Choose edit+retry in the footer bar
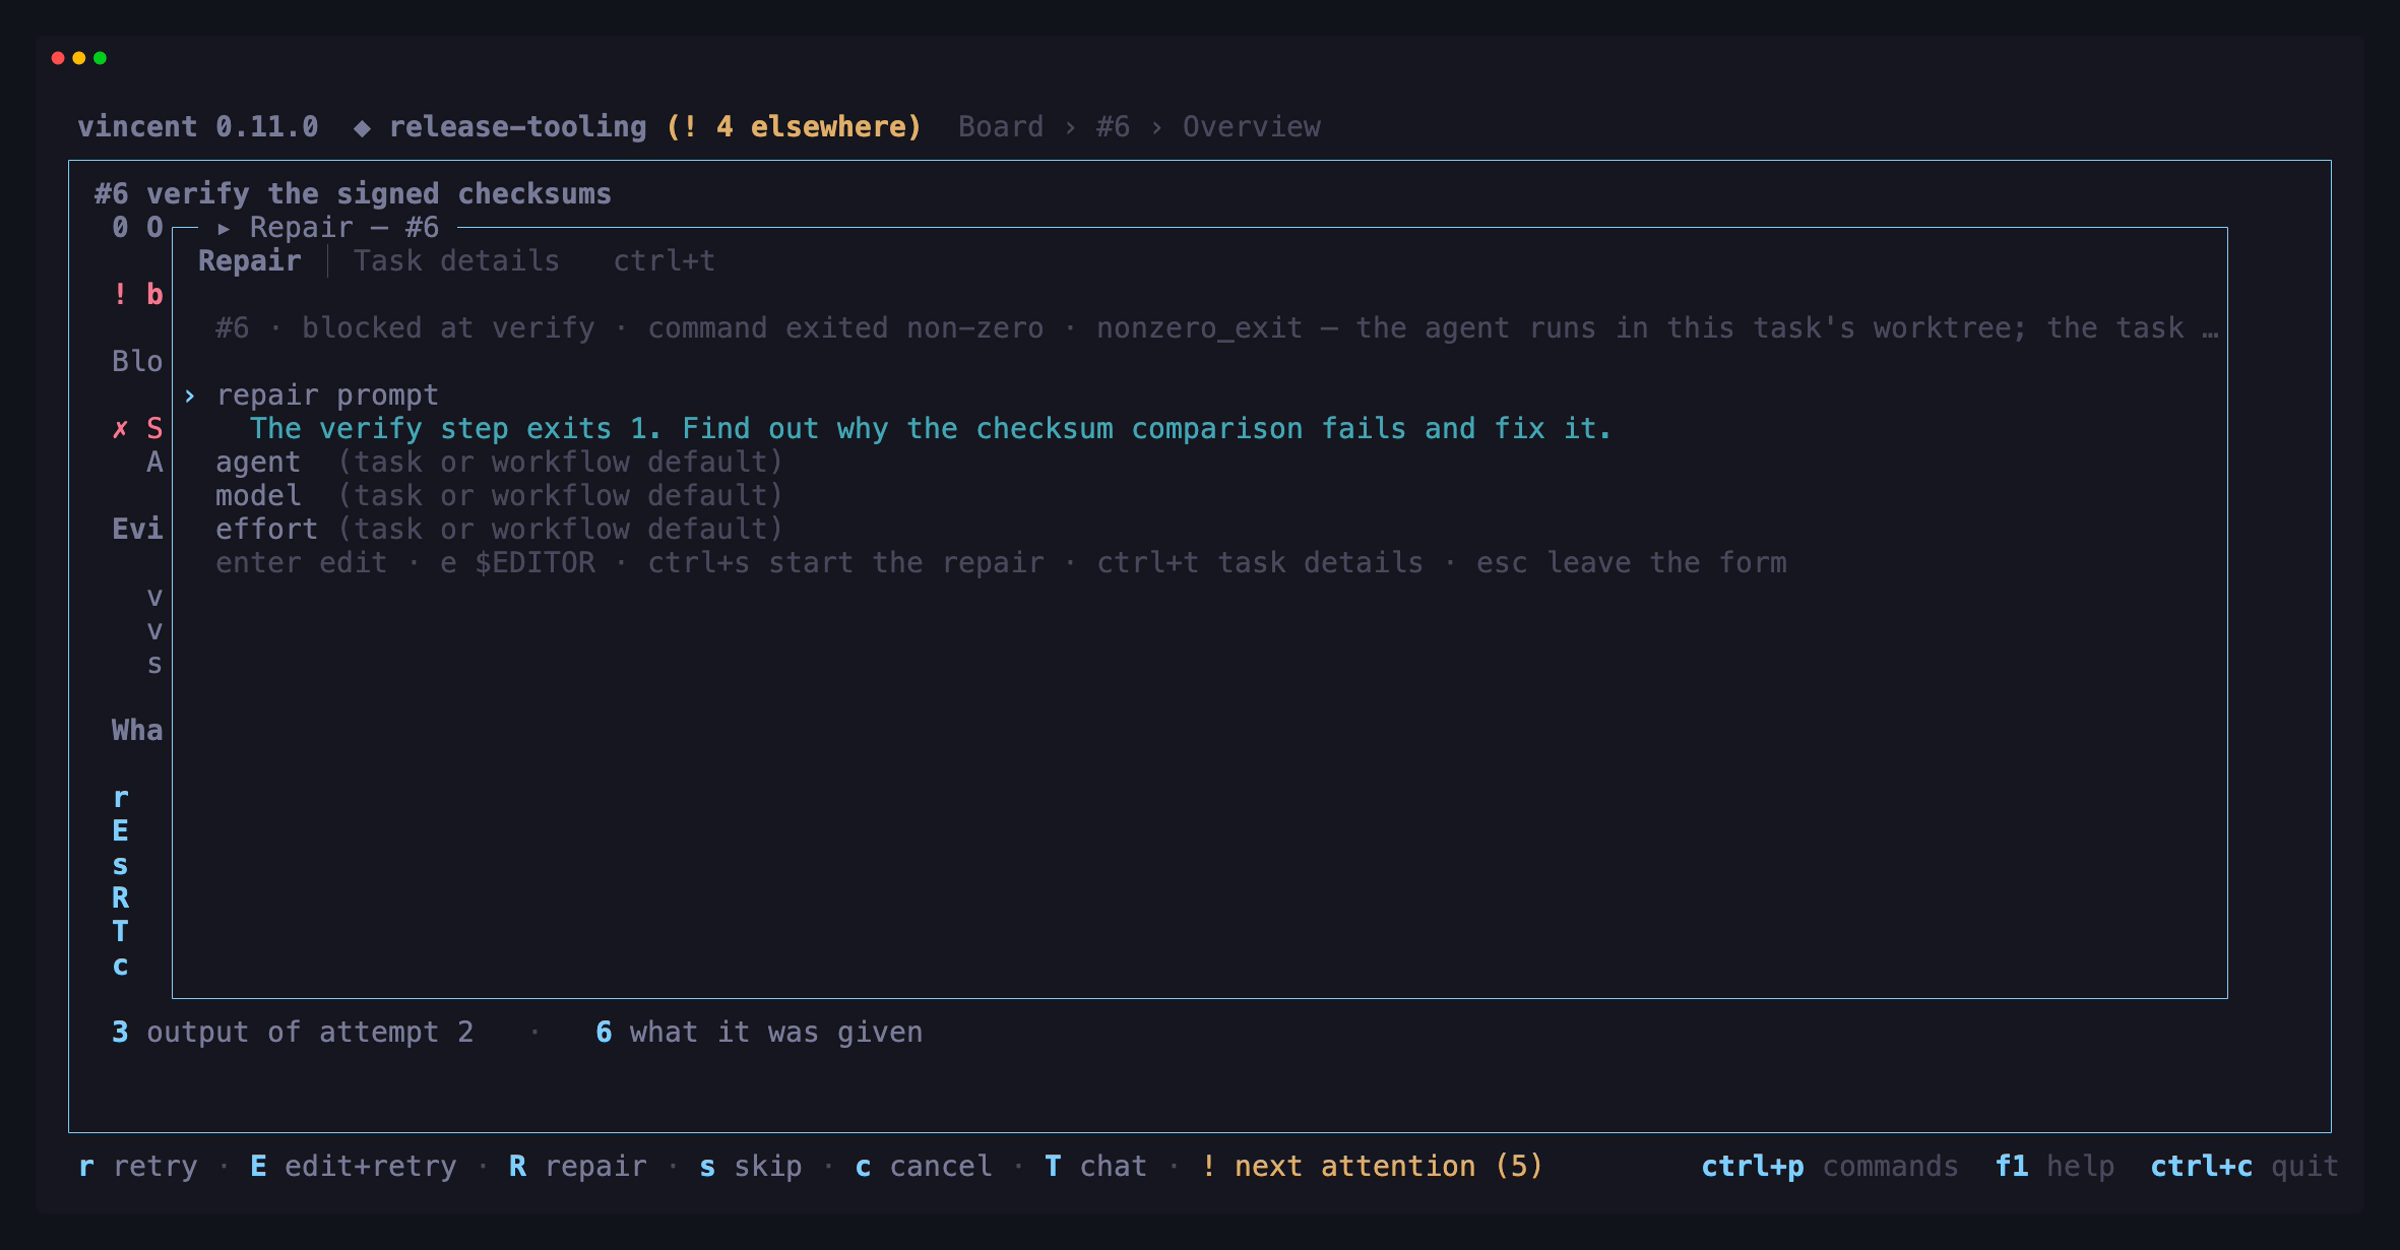2400x1250 pixels. (353, 1166)
